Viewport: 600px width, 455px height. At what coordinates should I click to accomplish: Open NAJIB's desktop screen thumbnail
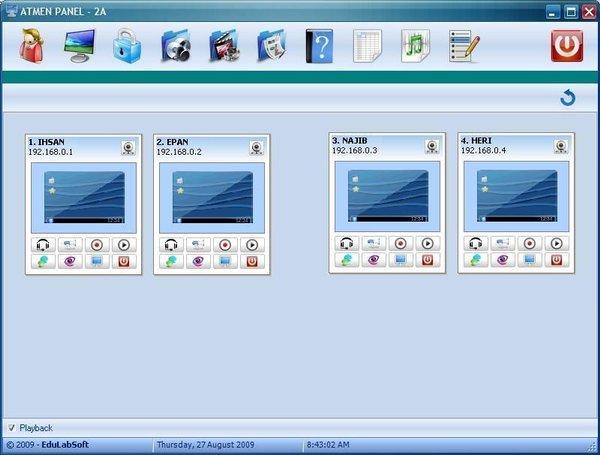click(387, 194)
